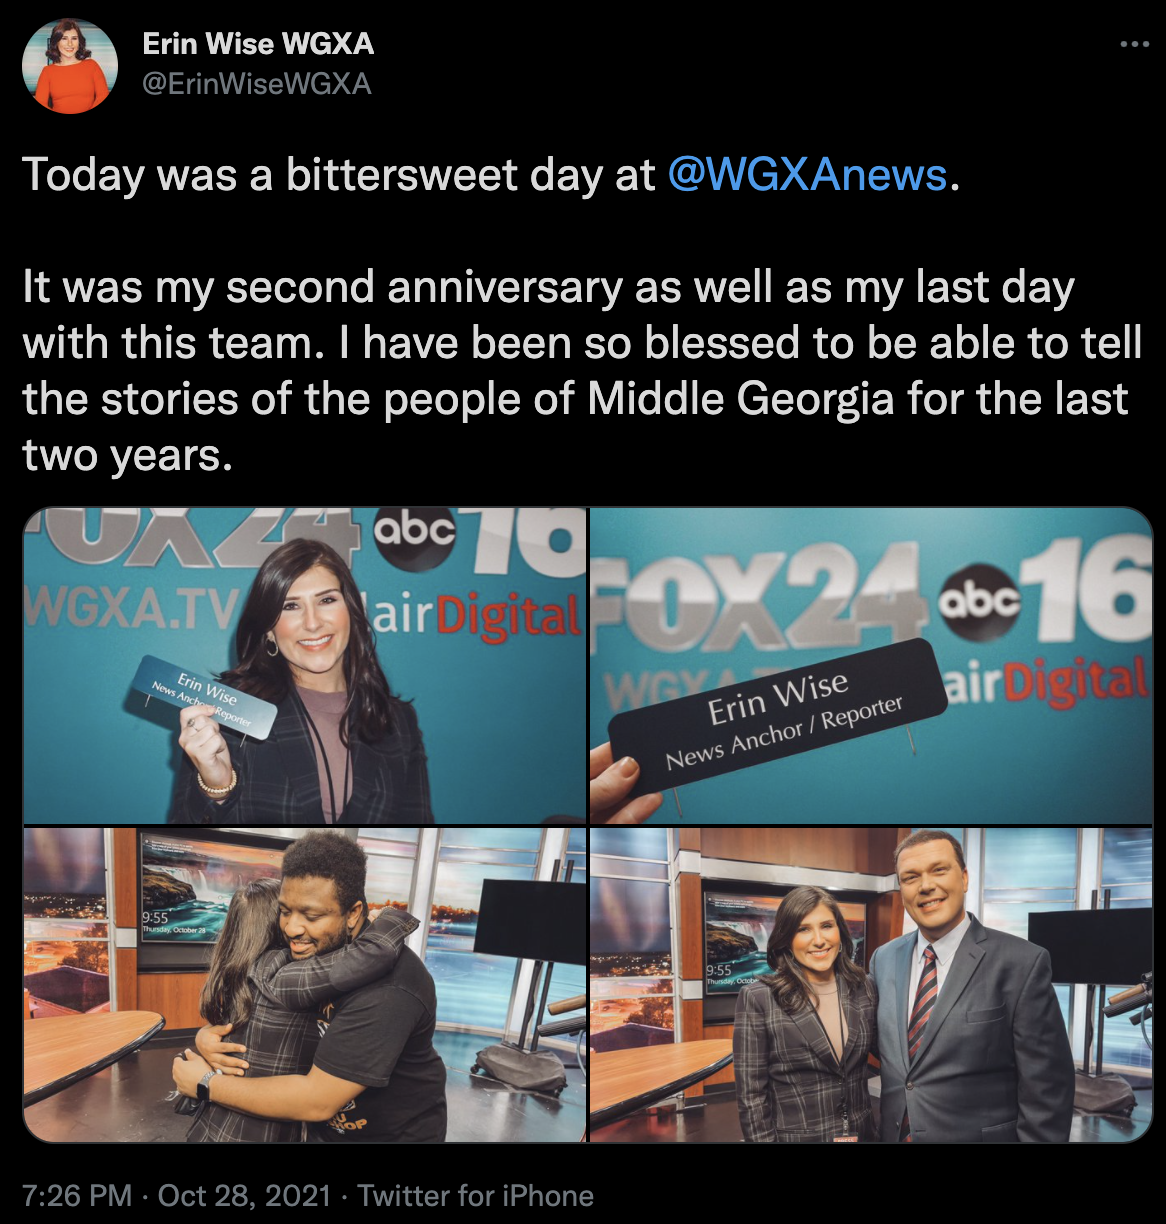This screenshot has width=1166, height=1224.
Task: Click the 'bittersweet day' tweet sentence
Action: tap(491, 175)
